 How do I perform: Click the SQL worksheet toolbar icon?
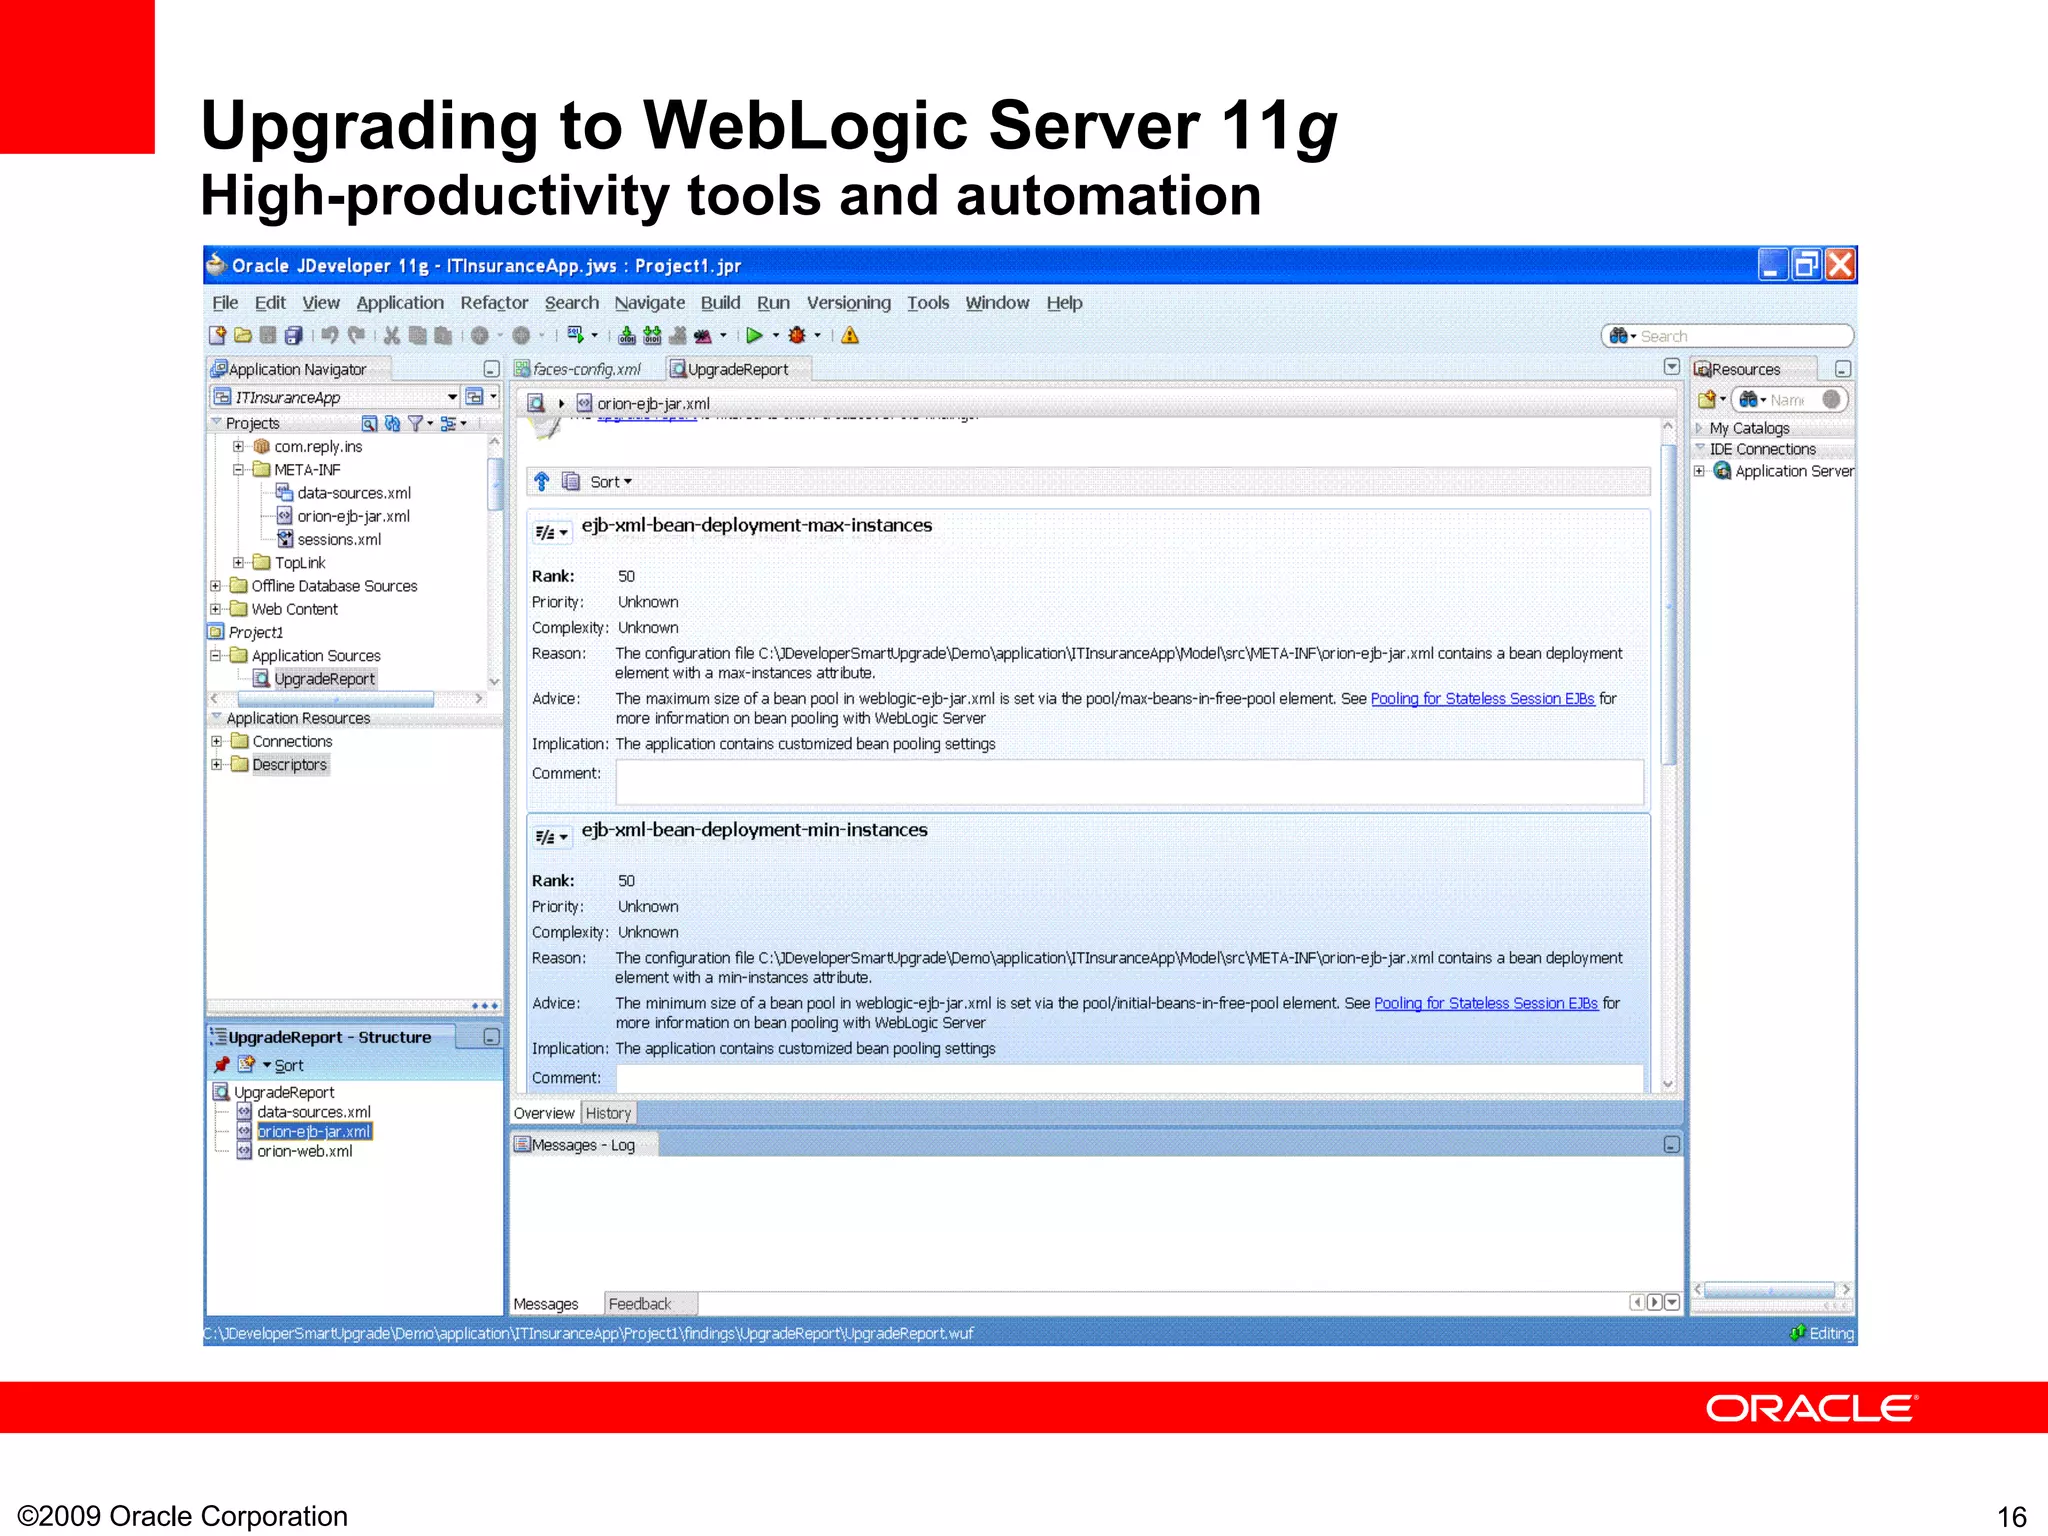[x=575, y=335]
